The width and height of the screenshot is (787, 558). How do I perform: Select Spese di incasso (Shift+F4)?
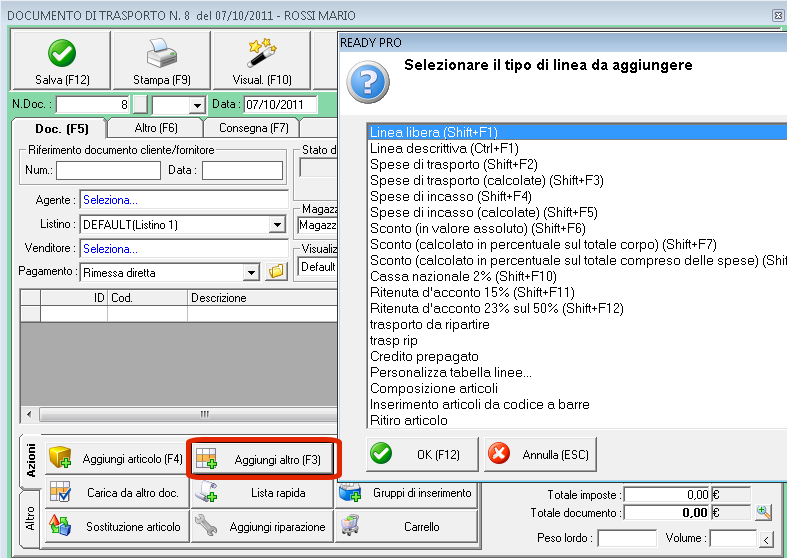(577, 196)
